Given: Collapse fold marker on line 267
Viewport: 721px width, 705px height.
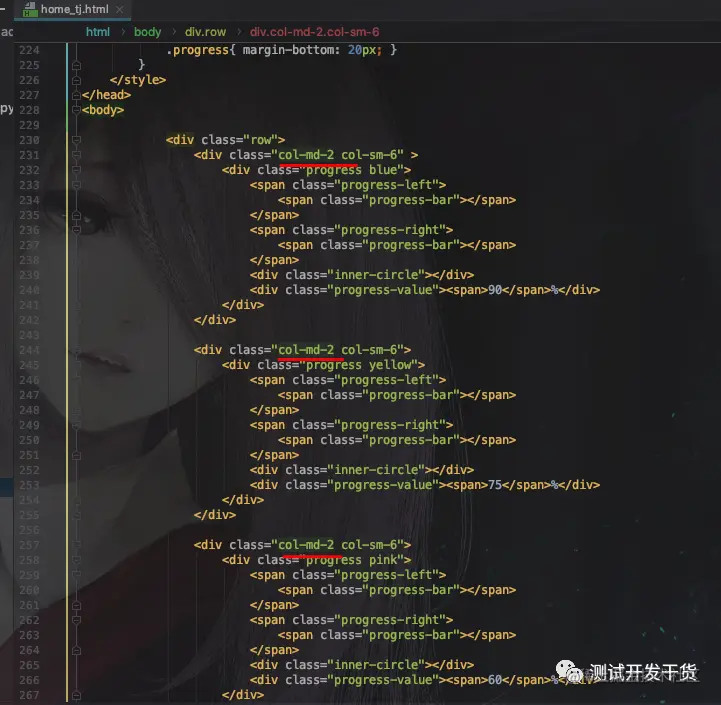Looking at the screenshot, I should point(76,695).
